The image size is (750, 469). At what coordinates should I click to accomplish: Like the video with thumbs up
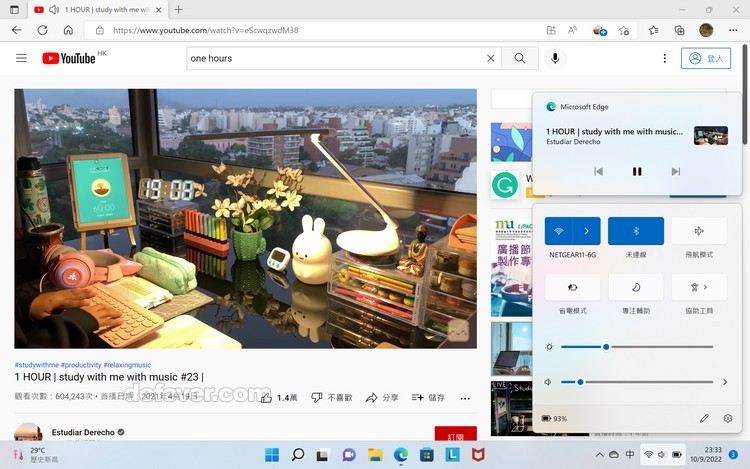coord(279,398)
